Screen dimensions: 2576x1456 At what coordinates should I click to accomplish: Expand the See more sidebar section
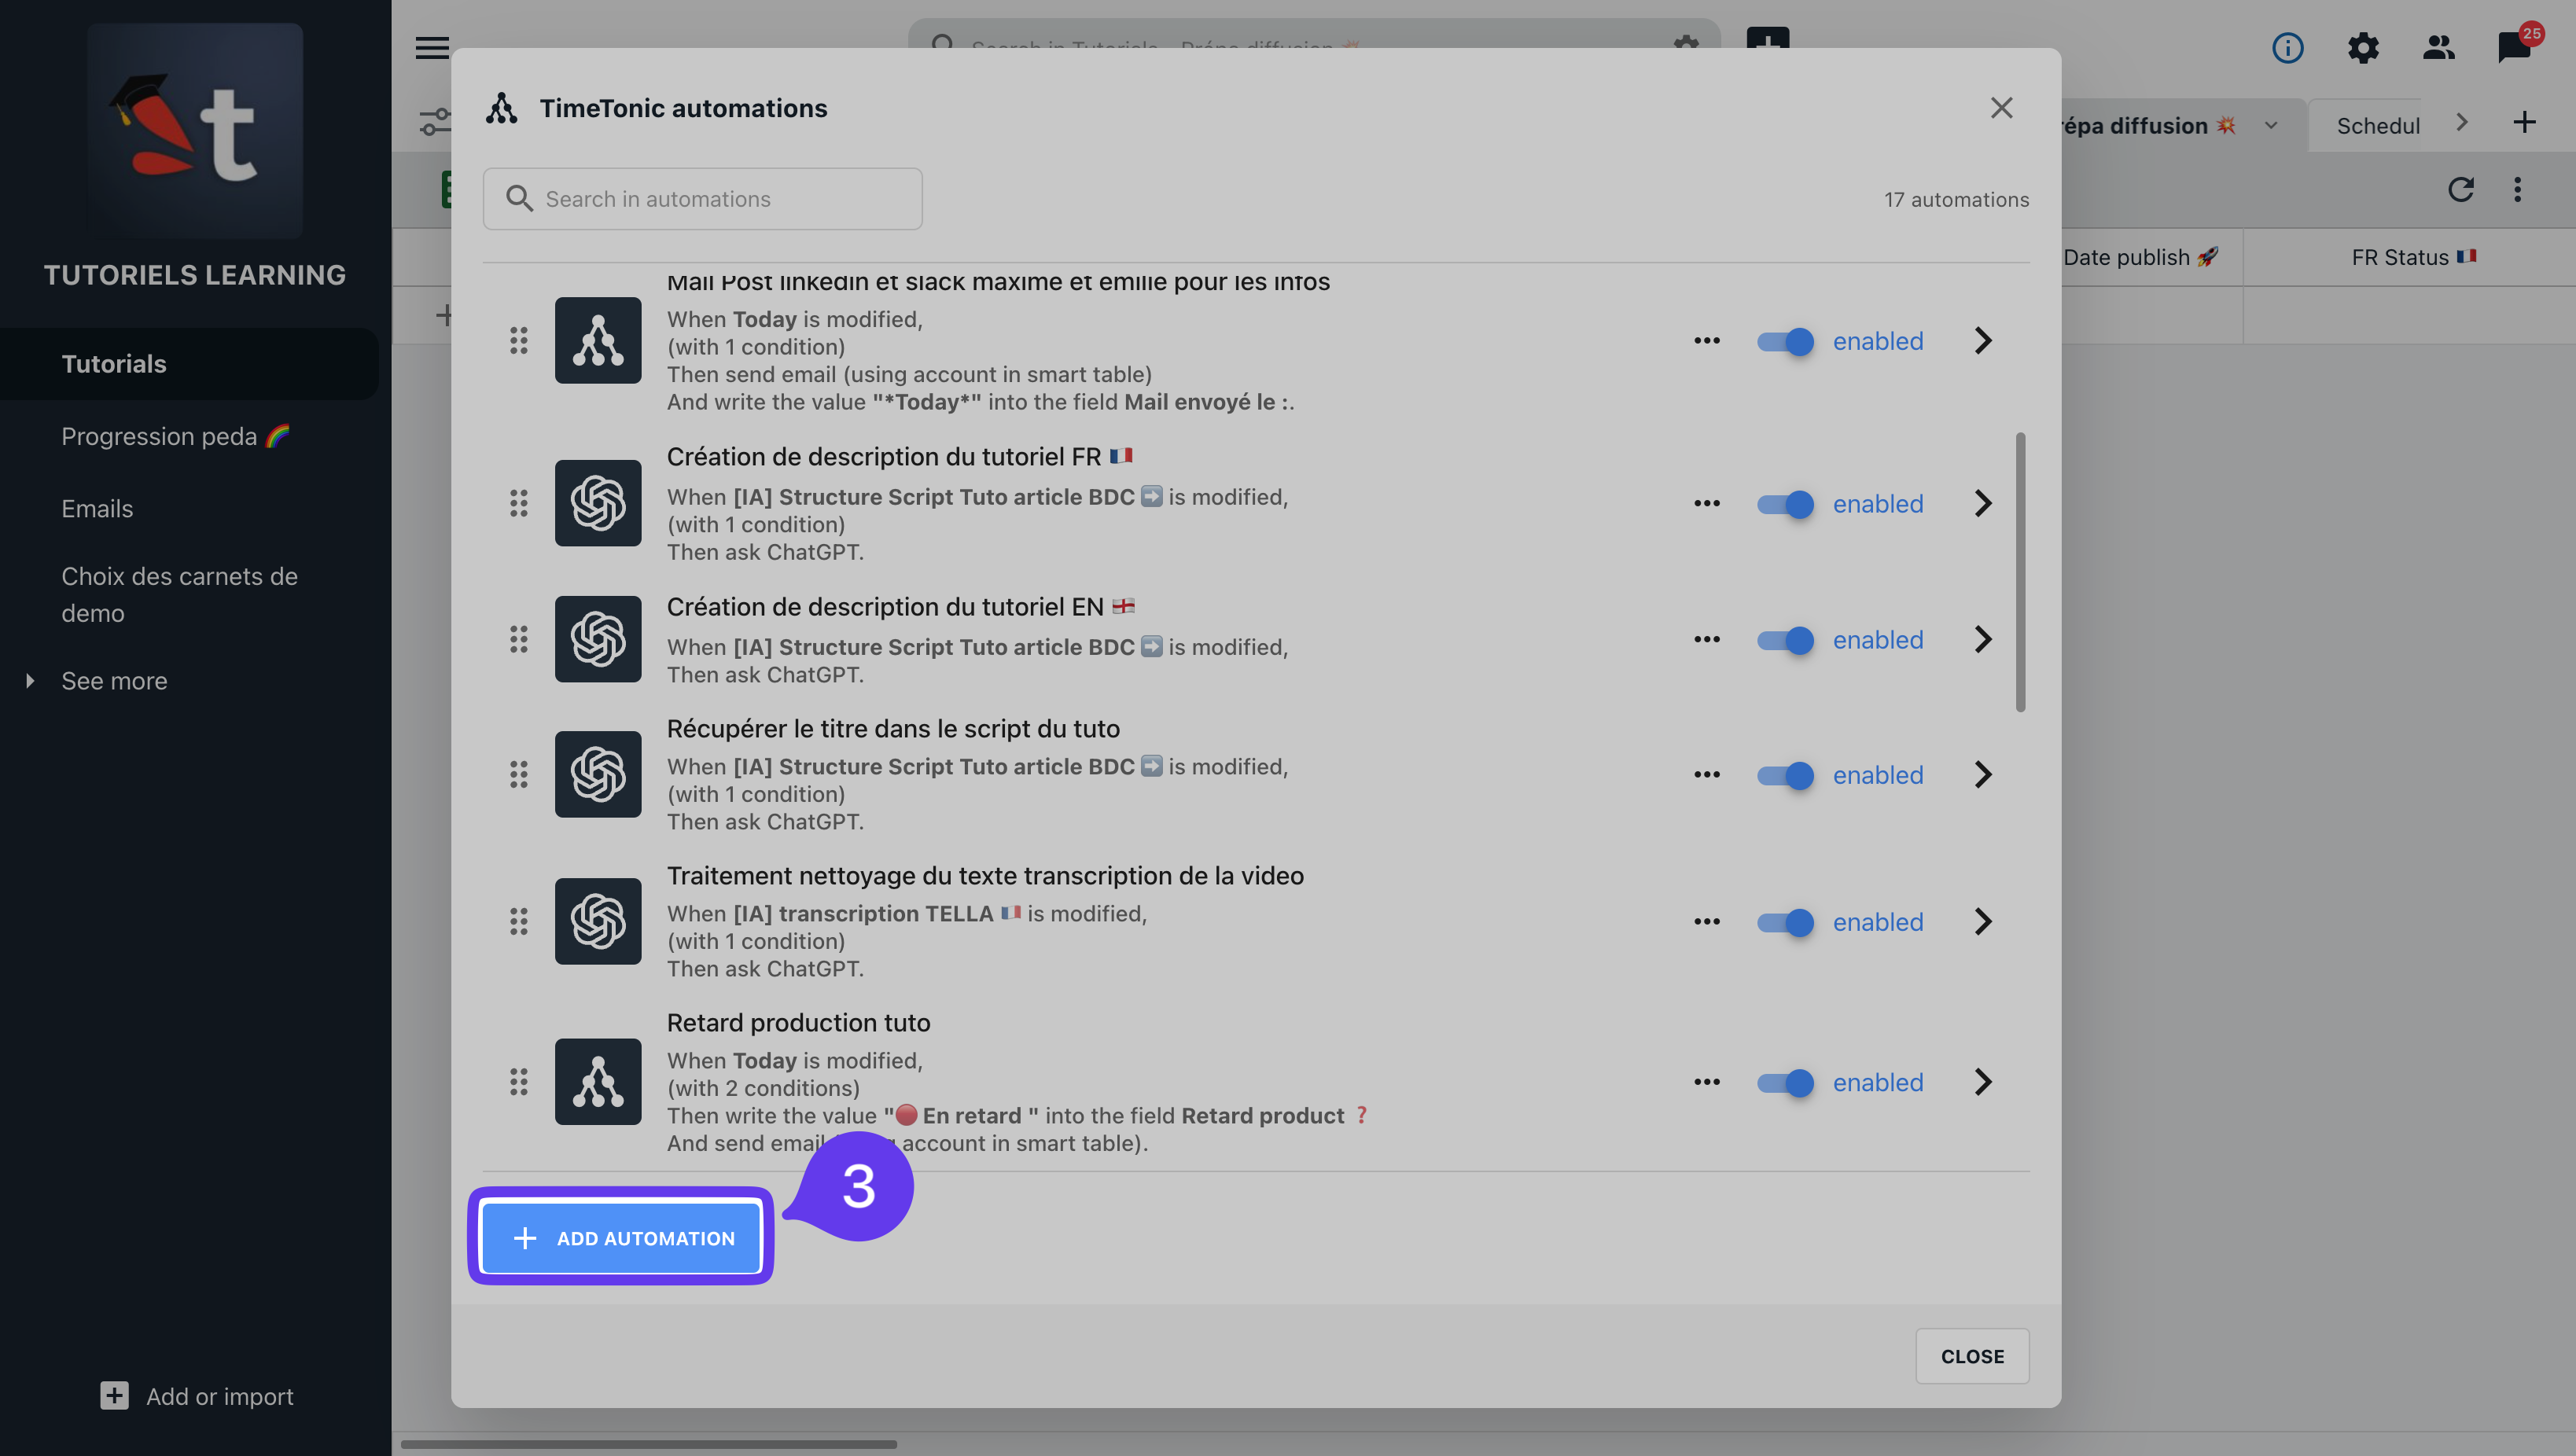[x=114, y=681]
